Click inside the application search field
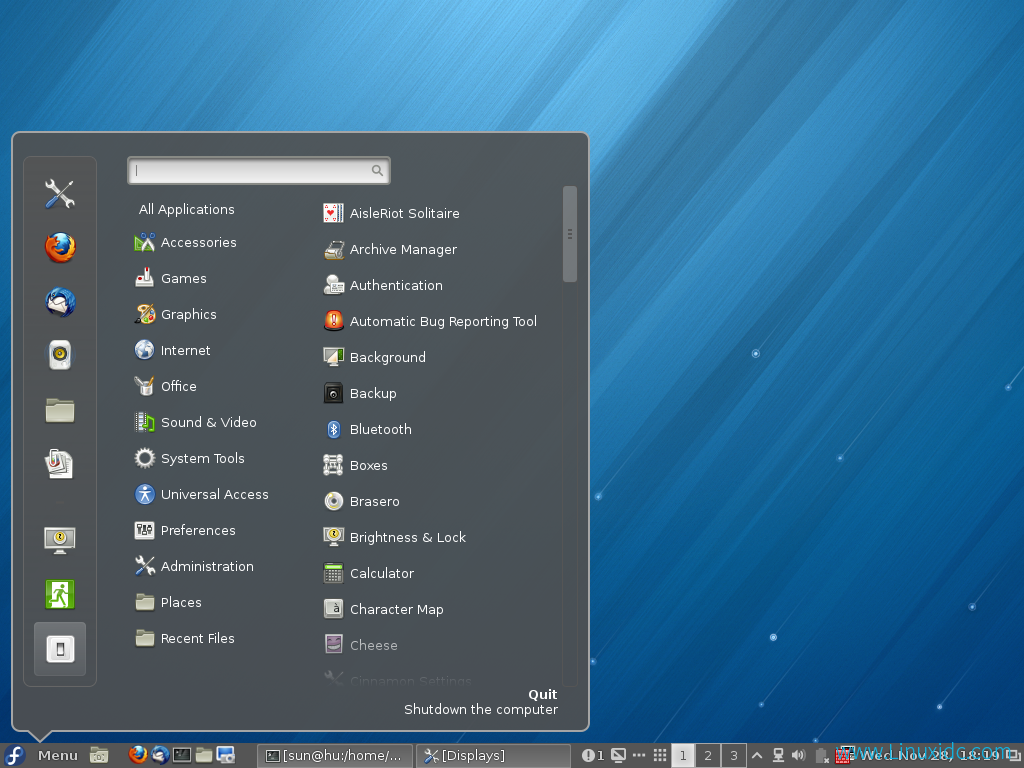The image size is (1024, 768). (x=258, y=170)
